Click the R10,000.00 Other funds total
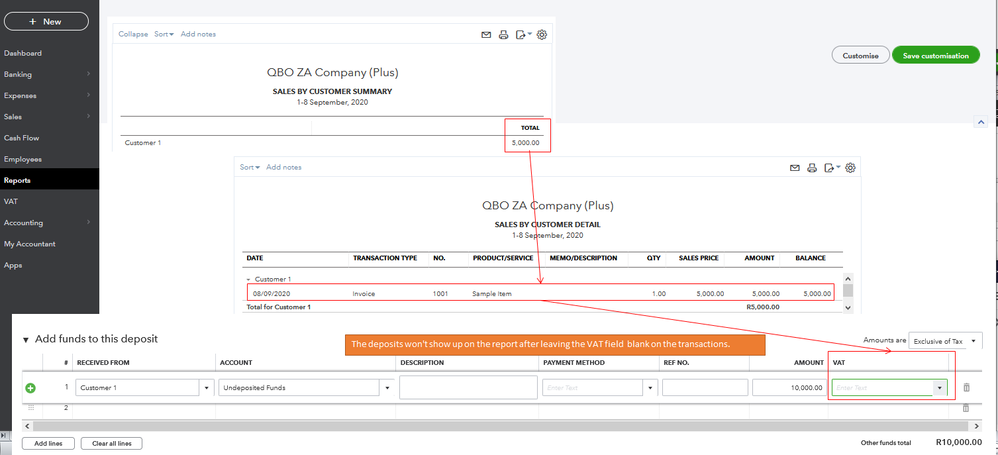 coord(959,442)
